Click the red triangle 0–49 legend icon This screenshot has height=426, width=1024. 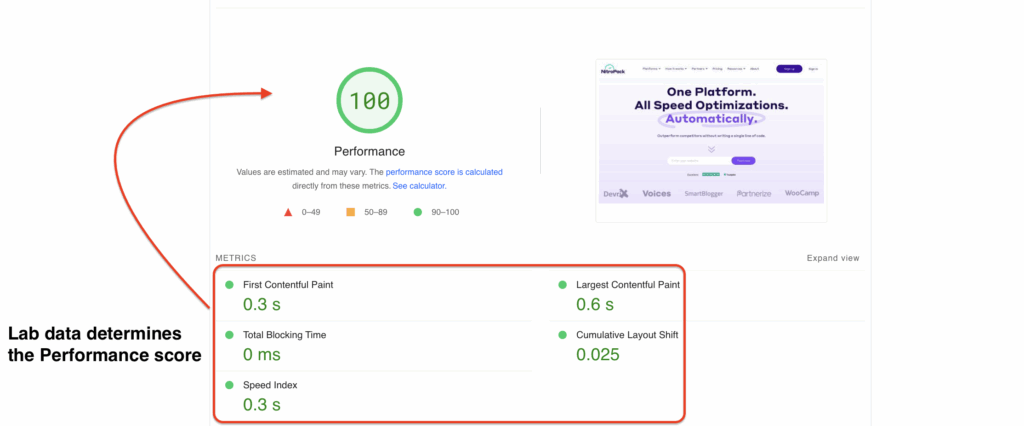pyautogui.click(x=288, y=212)
